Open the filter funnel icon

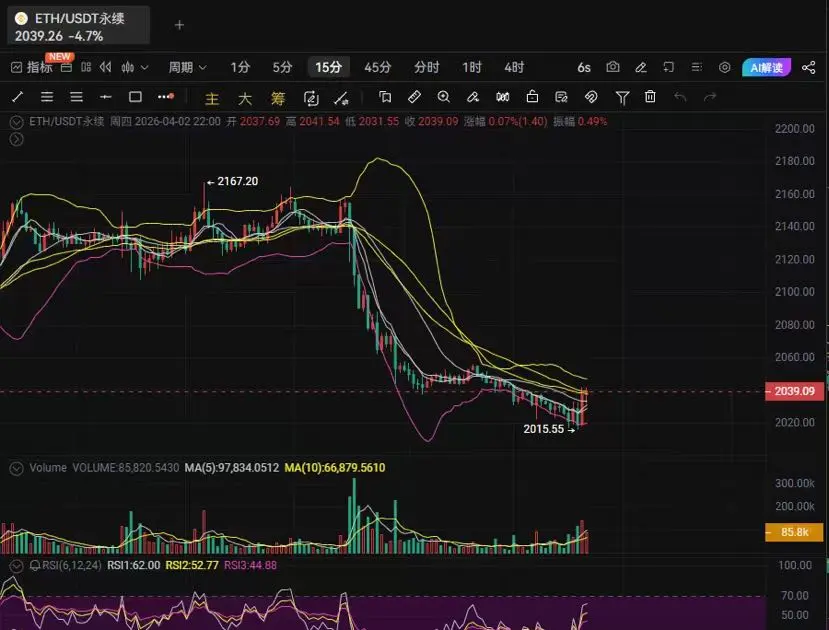(x=622, y=98)
